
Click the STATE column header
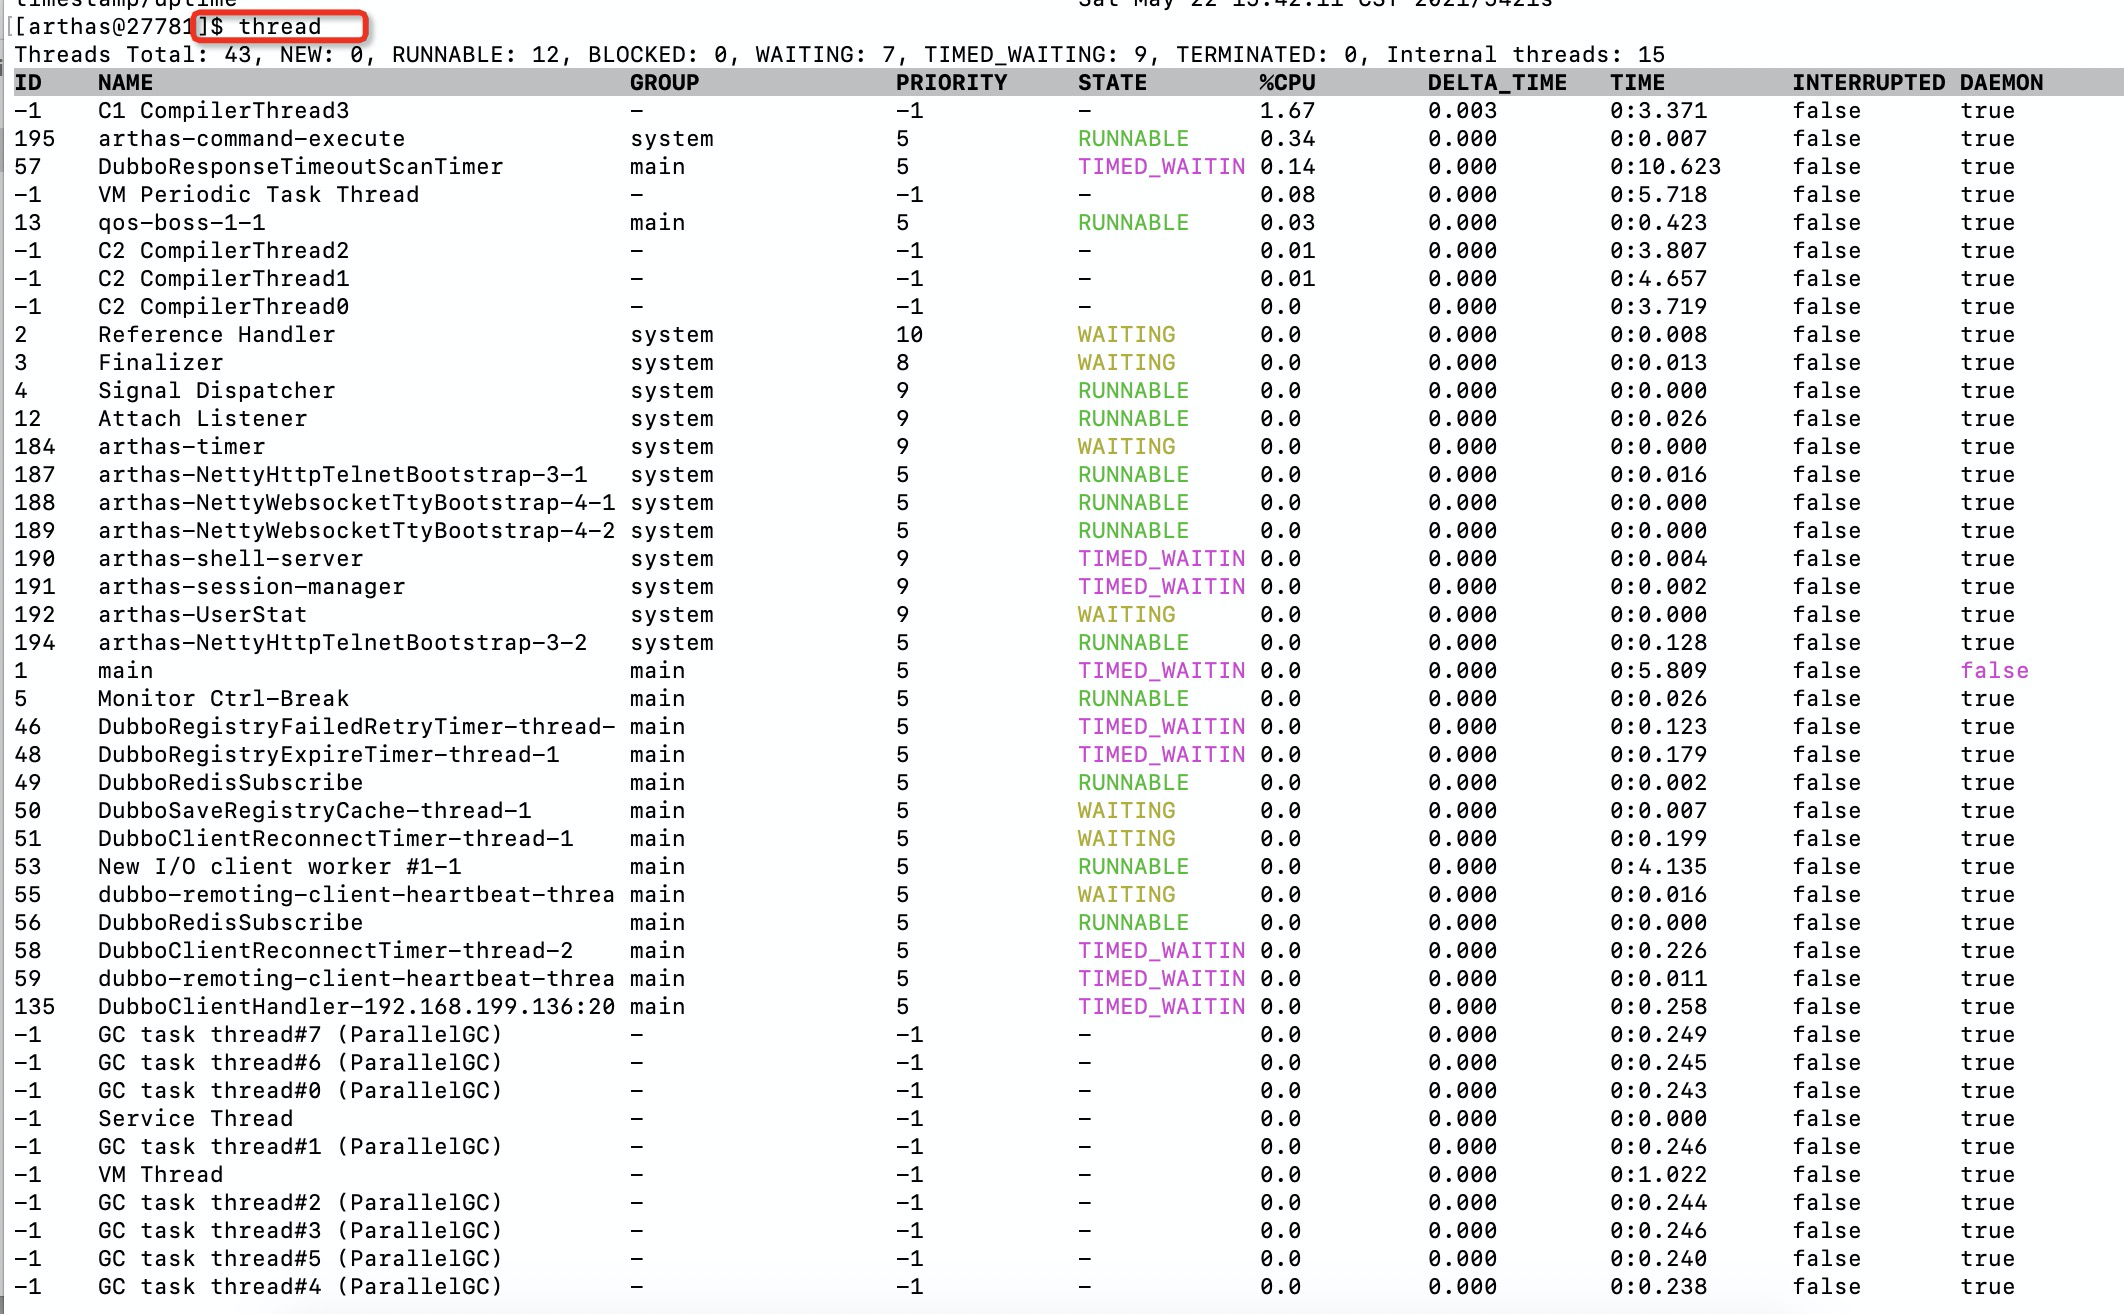1112,82
